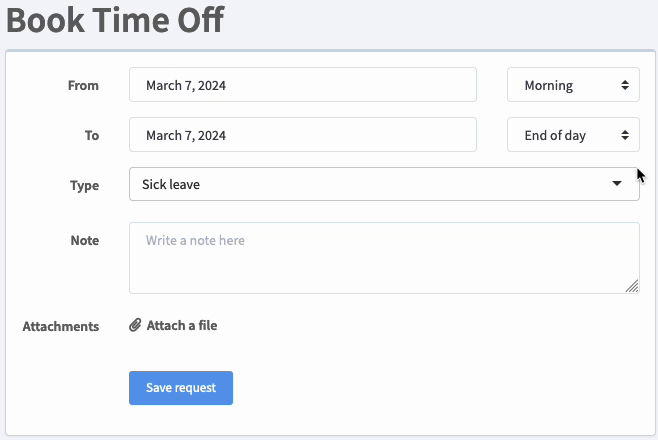Click the 'From' field label
The width and height of the screenshot is (658, 440).
click(83, 85)
